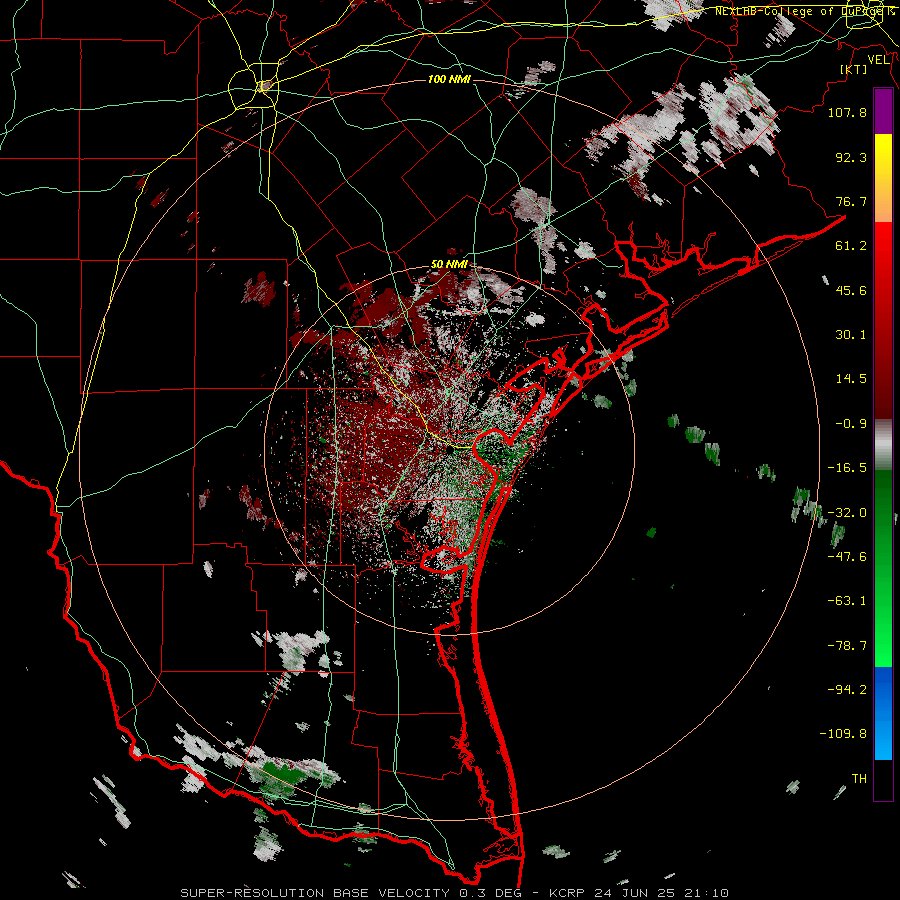Click the 76.7 velocity scale value

[851, 201]
